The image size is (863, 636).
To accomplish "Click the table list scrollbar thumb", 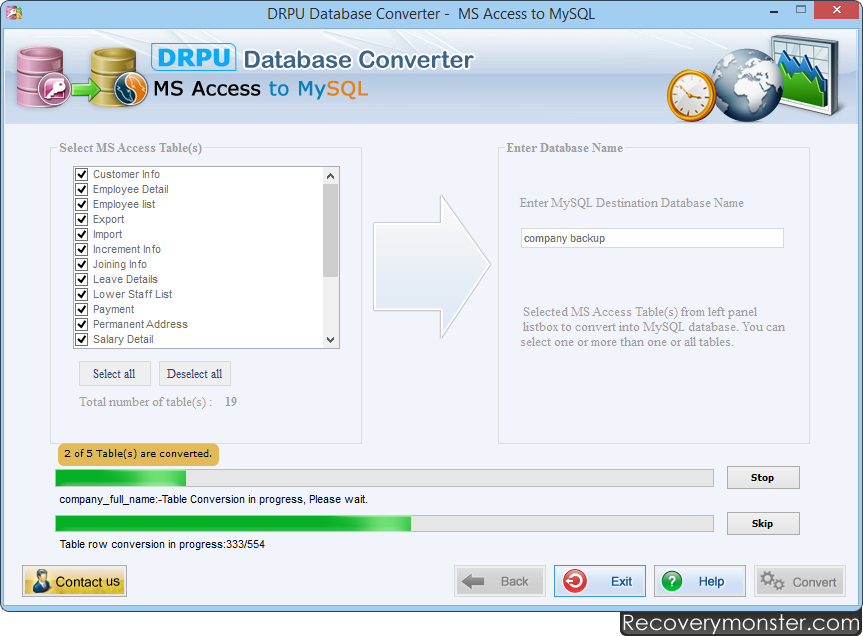I will tap(330, 231).
